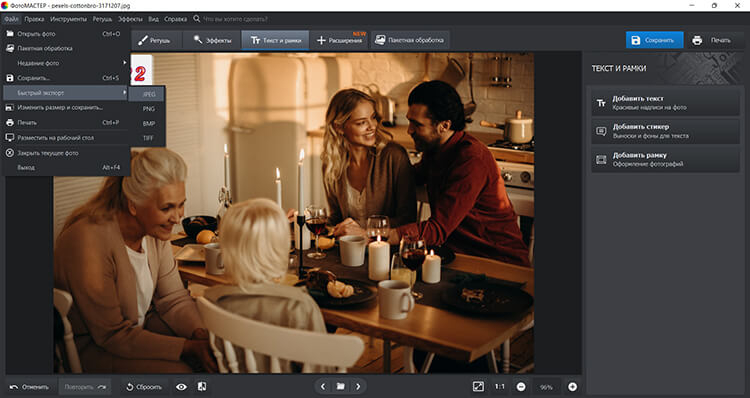750x398 pixels.
Task: Click the search field 'Что вы хотите сделать?'
Action: [235, 19]
